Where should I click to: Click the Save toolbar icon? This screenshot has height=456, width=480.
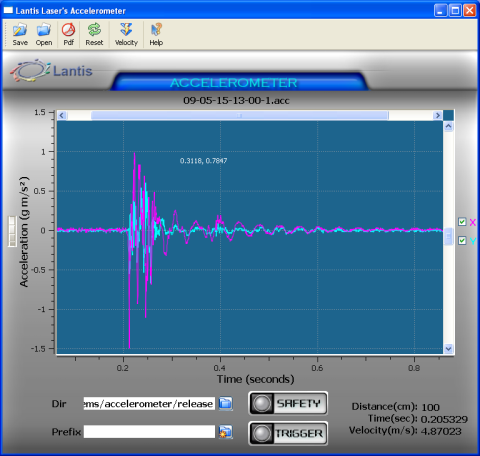20,34
